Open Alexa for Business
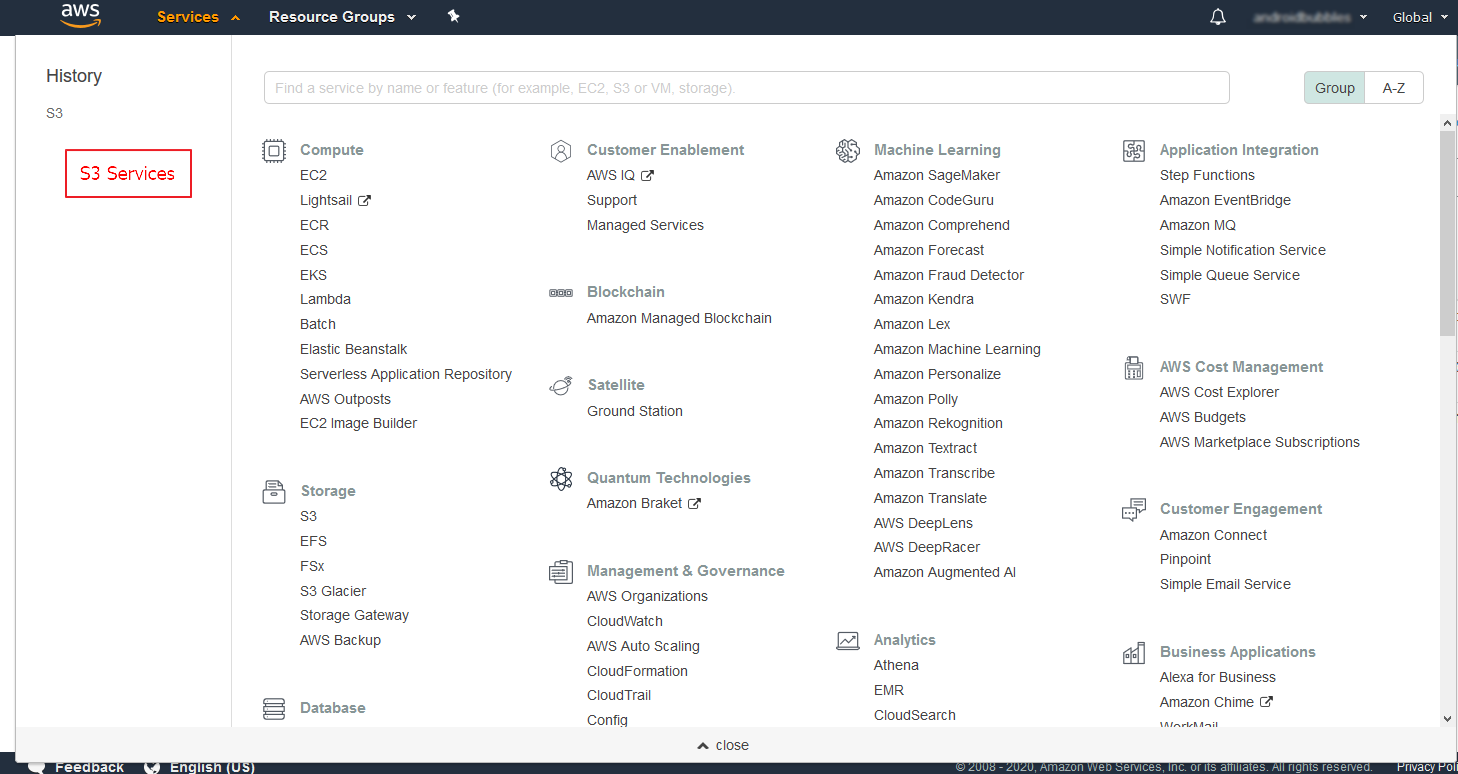Viewport: 1458px width, 774px height. 1218,677
